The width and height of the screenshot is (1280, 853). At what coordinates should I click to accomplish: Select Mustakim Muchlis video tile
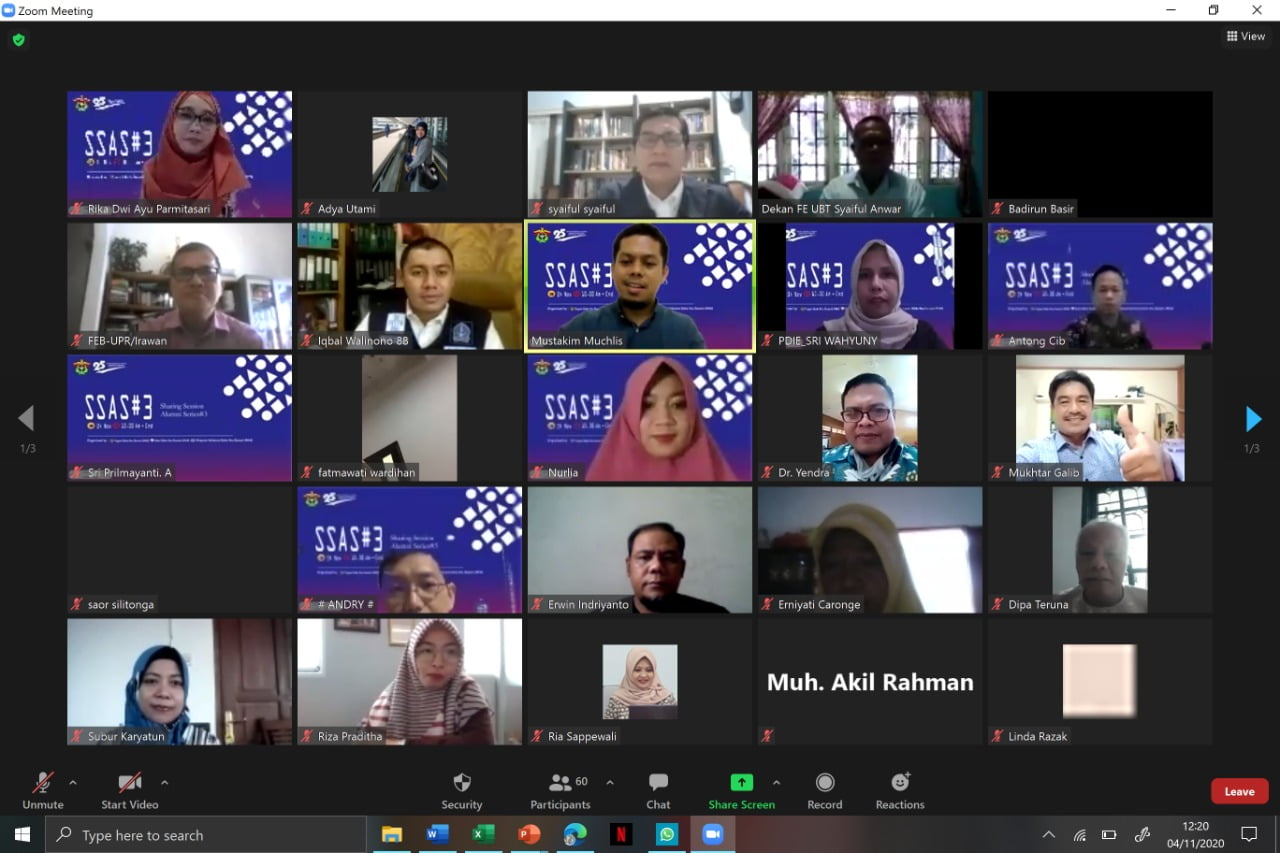[x=640, y=286]
